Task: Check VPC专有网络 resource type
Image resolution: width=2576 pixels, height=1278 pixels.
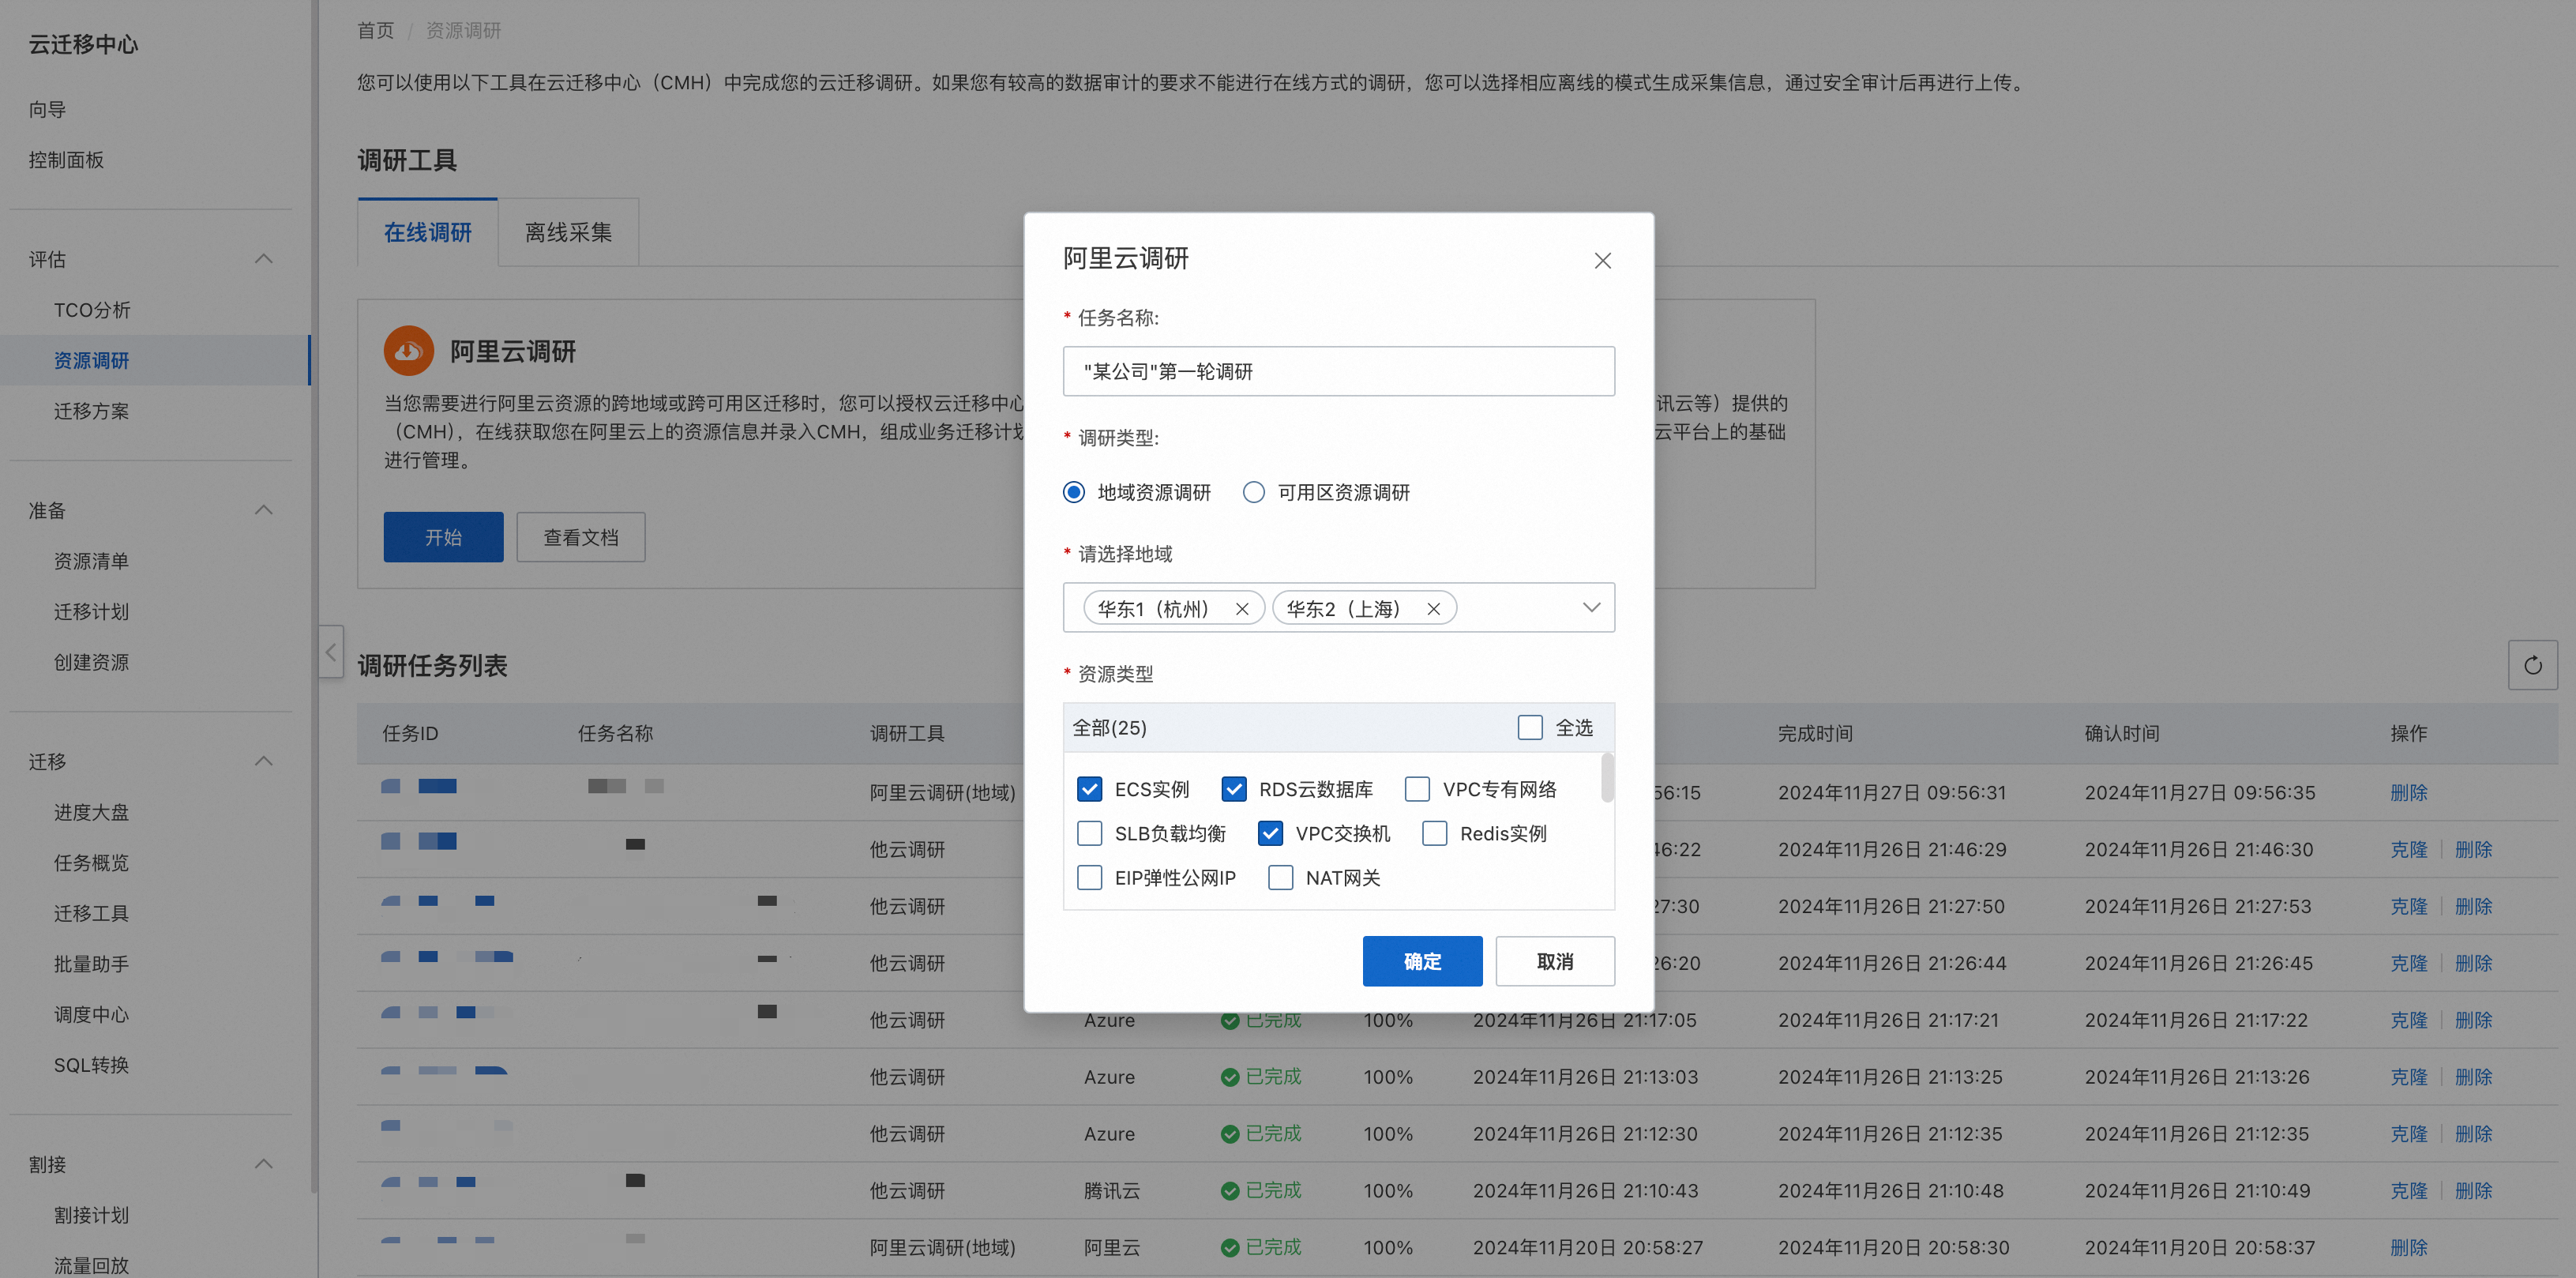Action: [1417, 789]
